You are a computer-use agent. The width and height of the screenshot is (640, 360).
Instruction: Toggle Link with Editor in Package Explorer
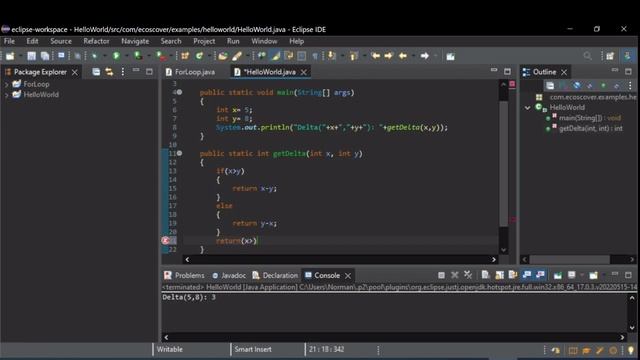pos(109,72)
